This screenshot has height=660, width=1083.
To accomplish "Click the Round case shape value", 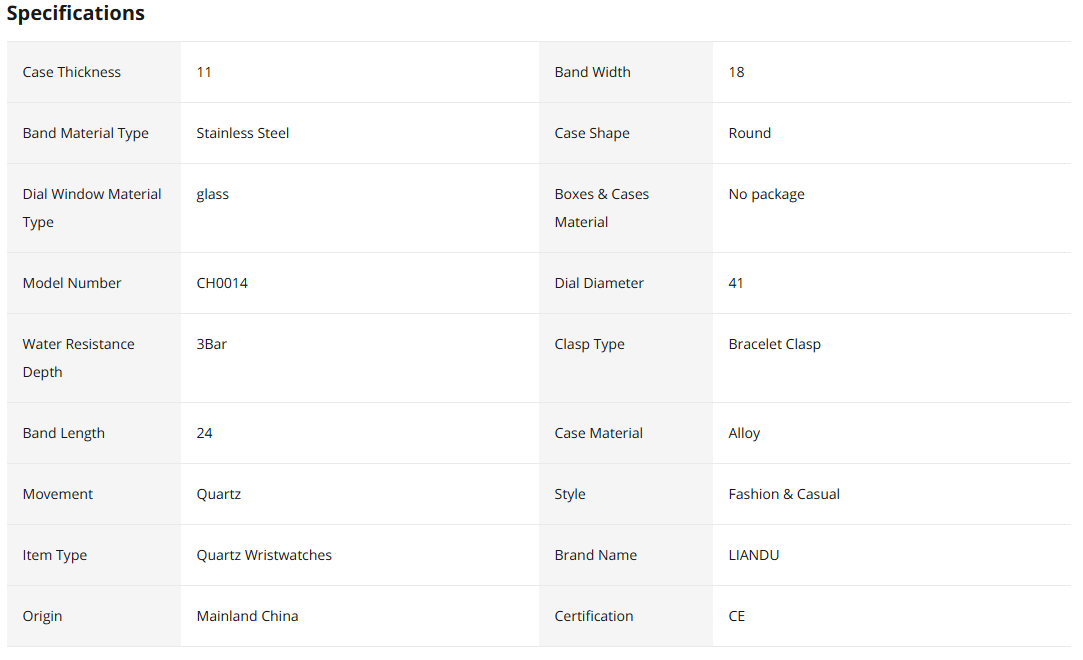I will (x=749, y=133).
